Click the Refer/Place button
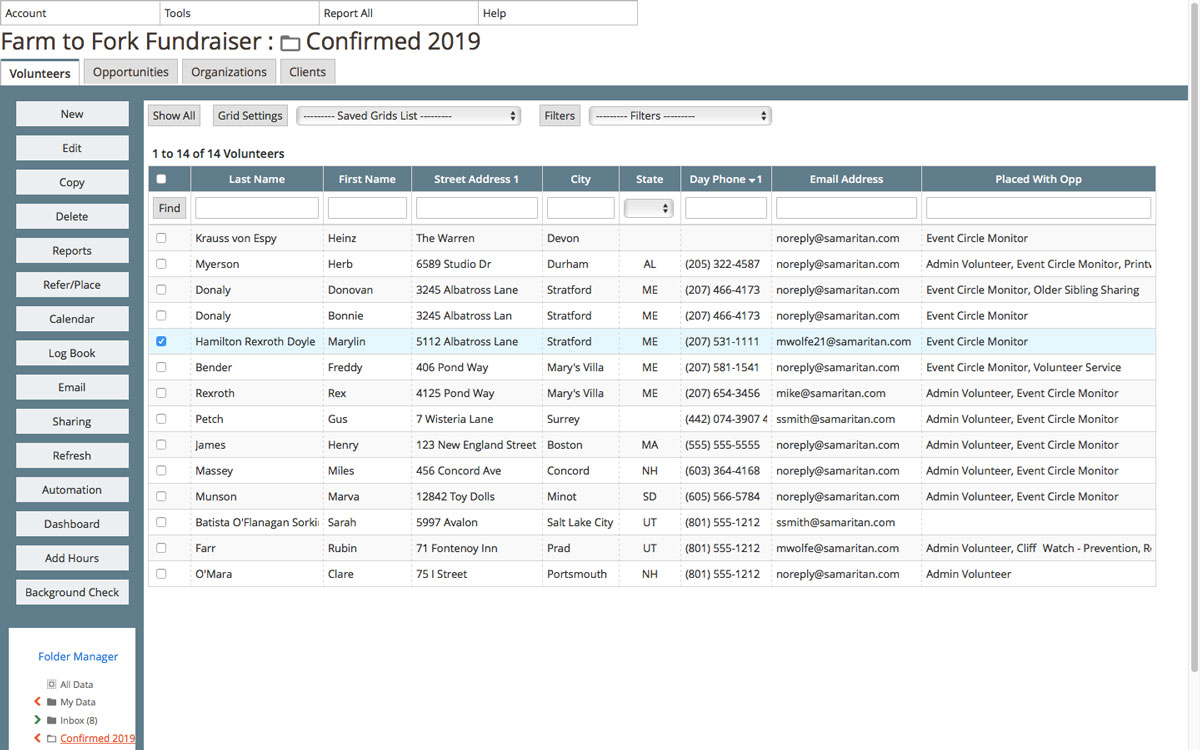 point(72,285)
